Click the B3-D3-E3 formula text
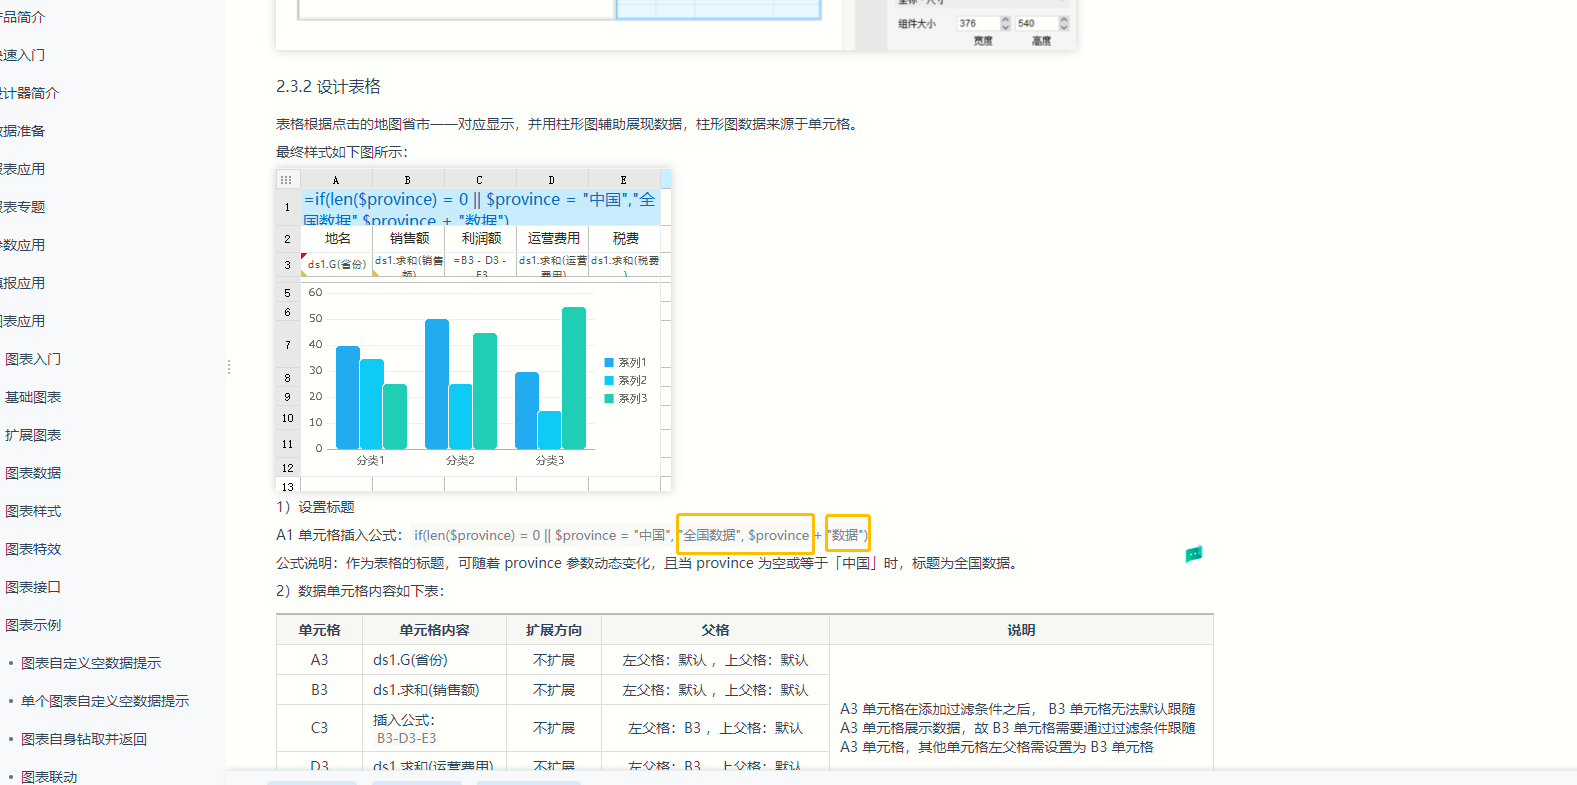Image resolution: width=1577 pixels, height=785 pixels. click(x=406, y=738)
